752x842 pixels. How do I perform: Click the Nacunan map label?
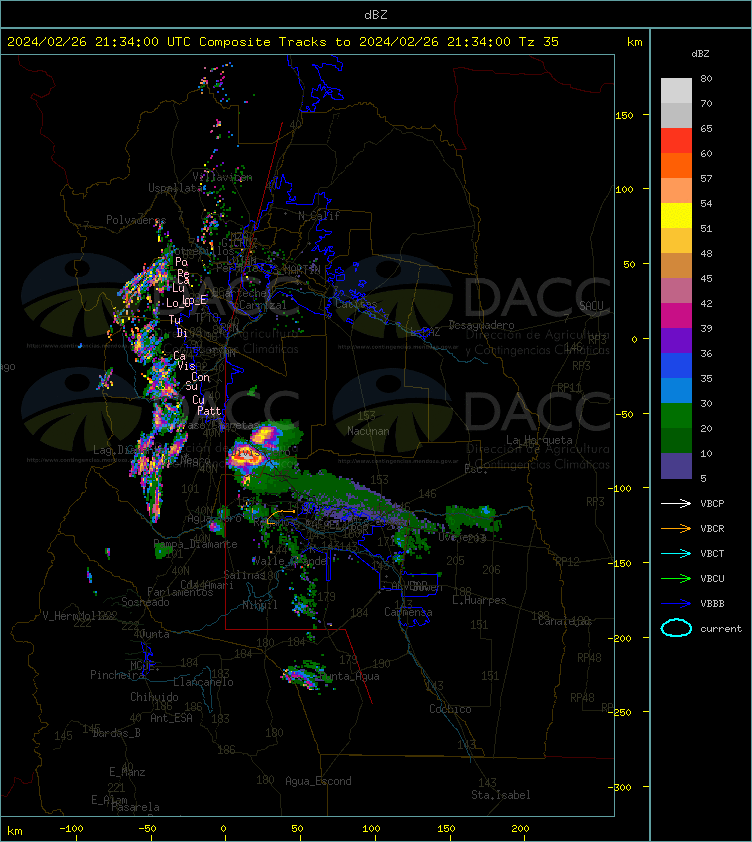tap(368, 431)
